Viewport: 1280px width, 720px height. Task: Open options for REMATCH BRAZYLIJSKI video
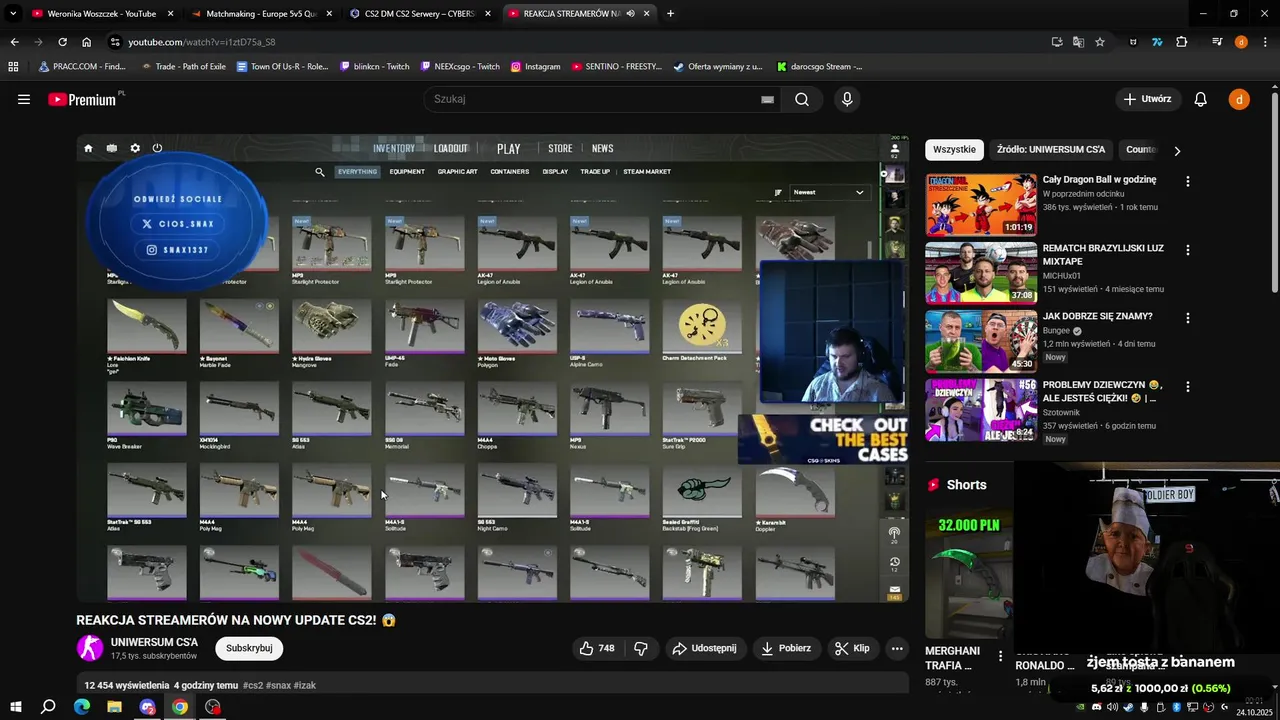1188,250
